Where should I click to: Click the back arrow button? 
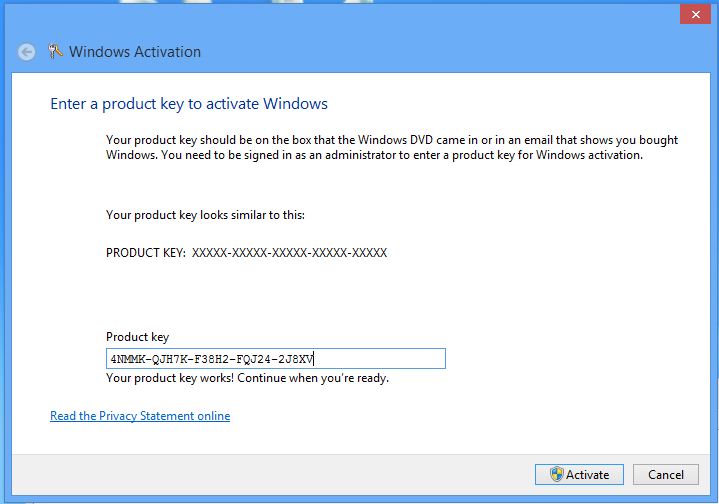(27, 52)
